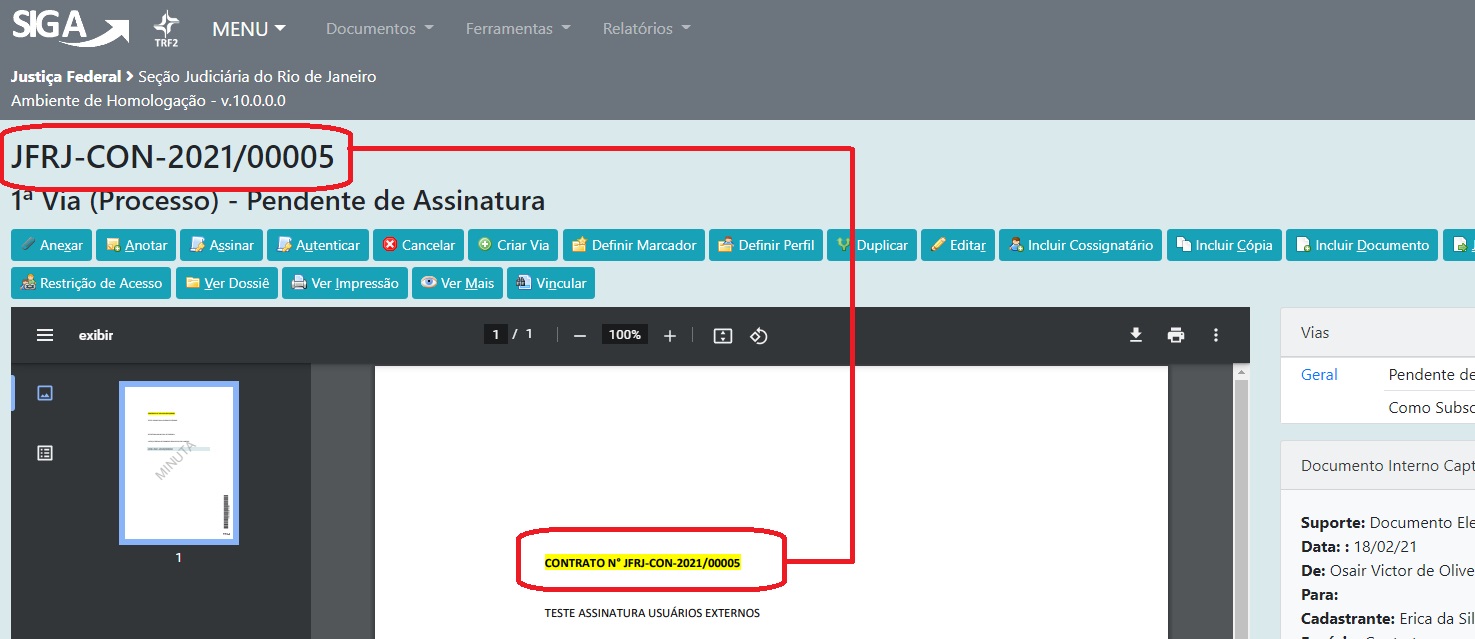
Task: Click the Vias panel header
Action: (x=1377, y=332)
